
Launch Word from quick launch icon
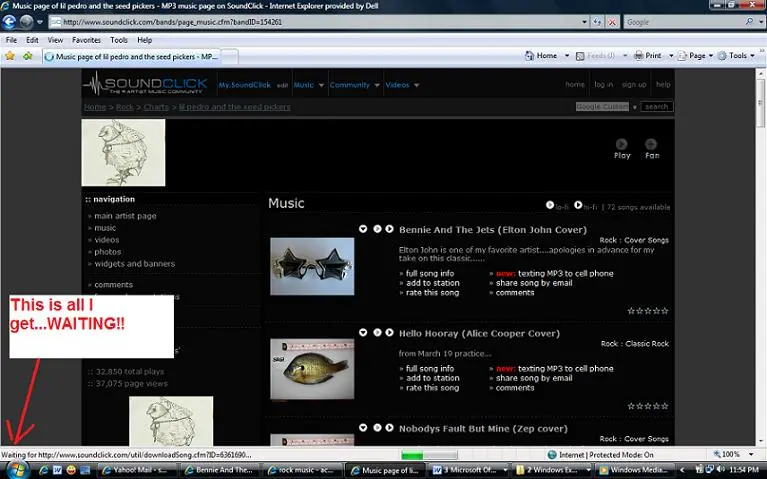point(57,470)
